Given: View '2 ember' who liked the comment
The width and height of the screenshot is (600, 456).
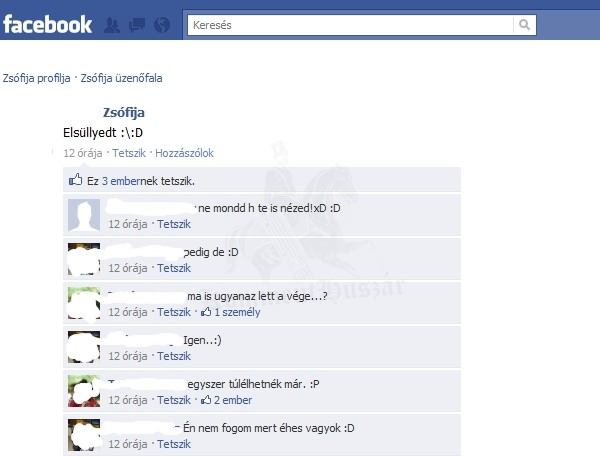Looking at the screenshot, I should pos(233,400).
